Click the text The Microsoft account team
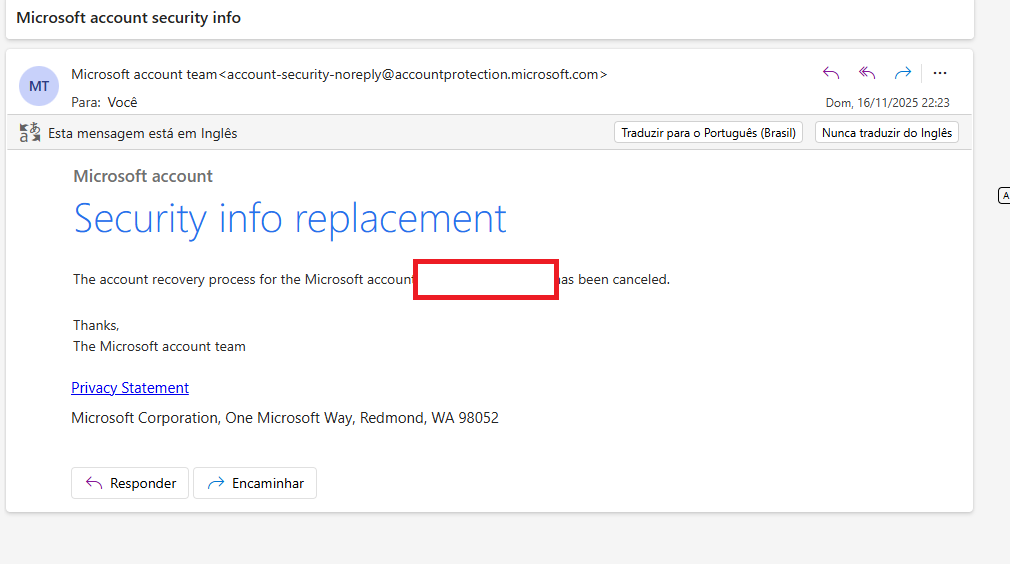 click(159, 346)
